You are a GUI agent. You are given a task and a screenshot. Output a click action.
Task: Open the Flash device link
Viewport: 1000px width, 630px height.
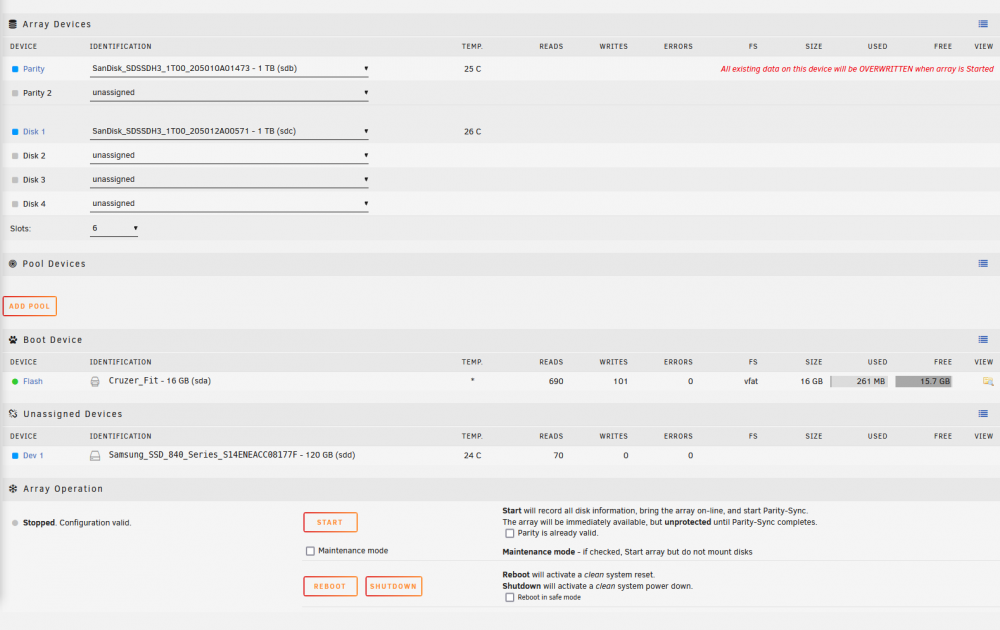click(x=33, y=381)
